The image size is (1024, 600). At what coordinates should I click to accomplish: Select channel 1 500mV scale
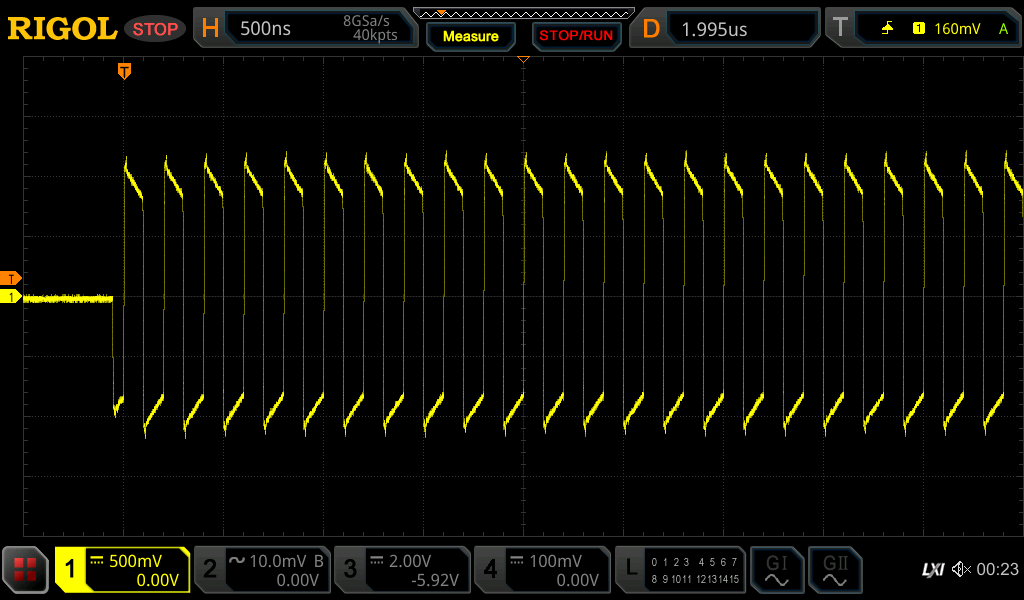(x=135, y=561)
